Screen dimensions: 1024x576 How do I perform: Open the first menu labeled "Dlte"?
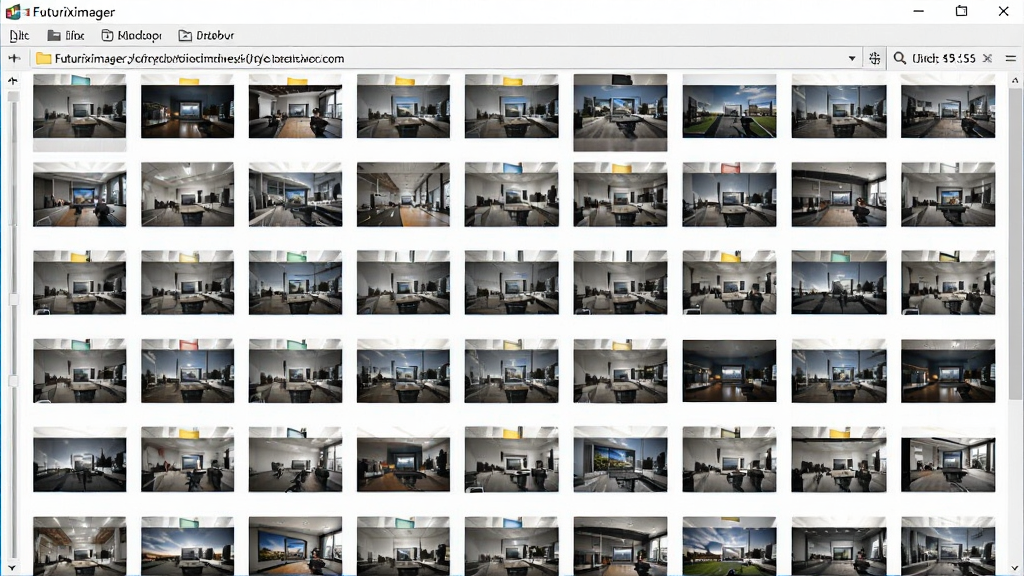[20, 35]
